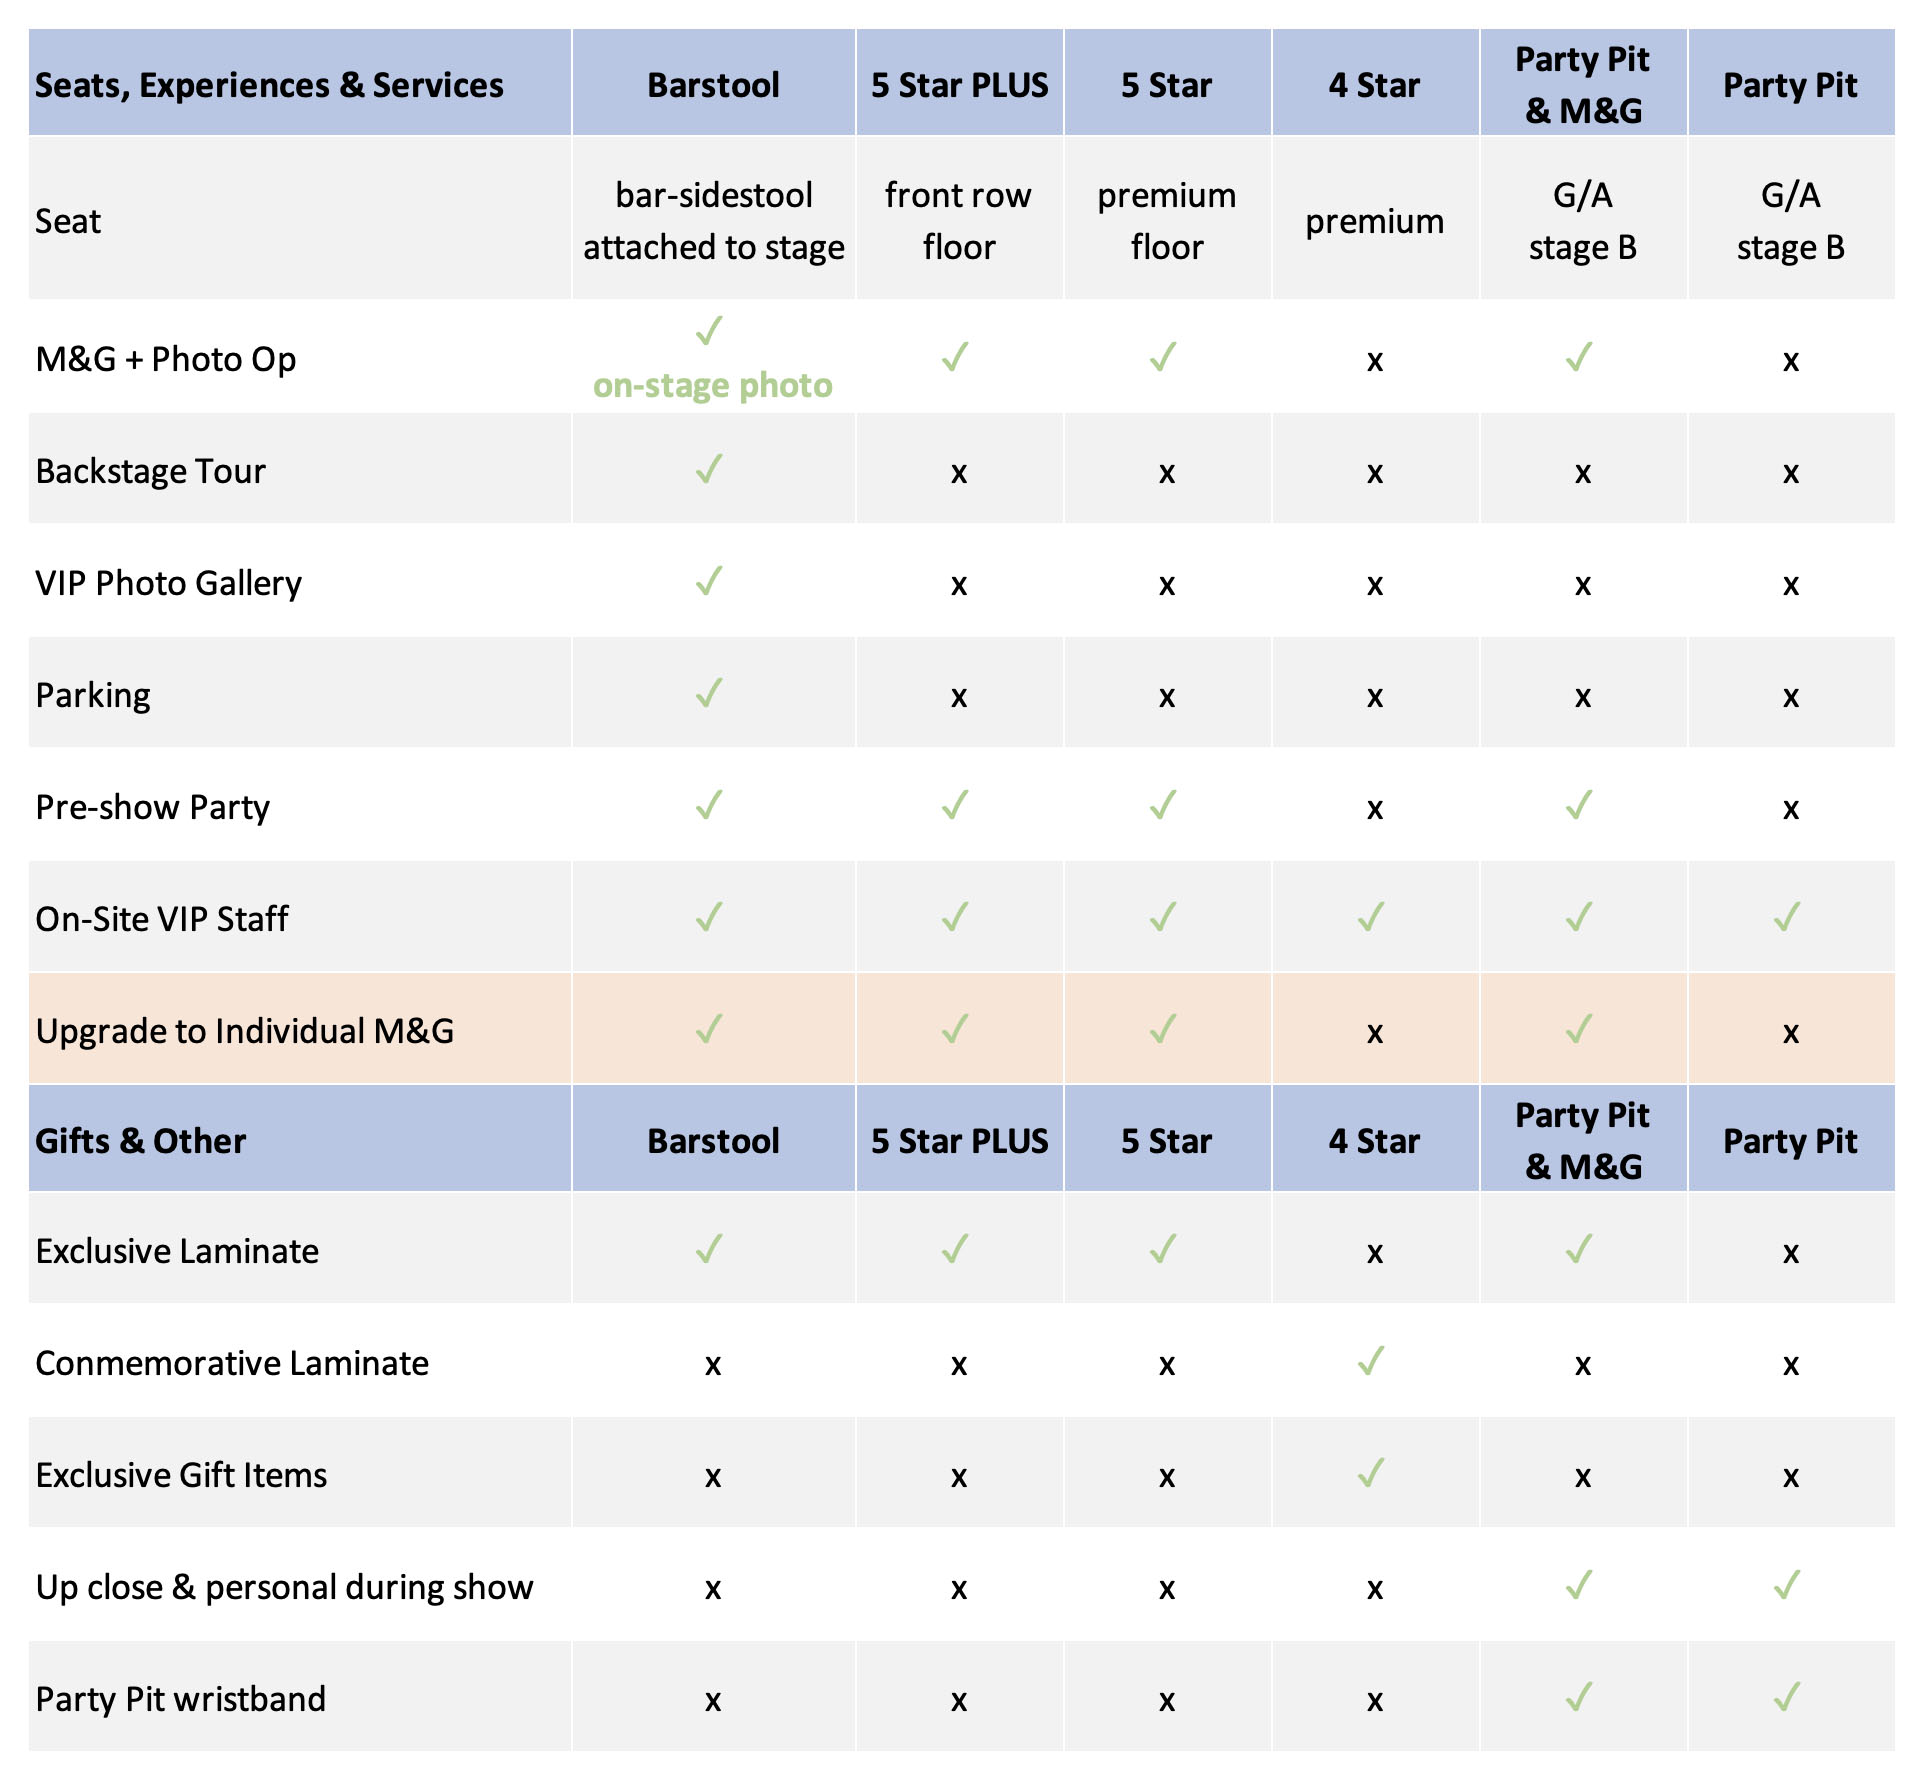Click Up close & personal checkmark under Party Pit & M&G
This screenshot has width=1931, height=1778.
click(x=1579, y=1584)
